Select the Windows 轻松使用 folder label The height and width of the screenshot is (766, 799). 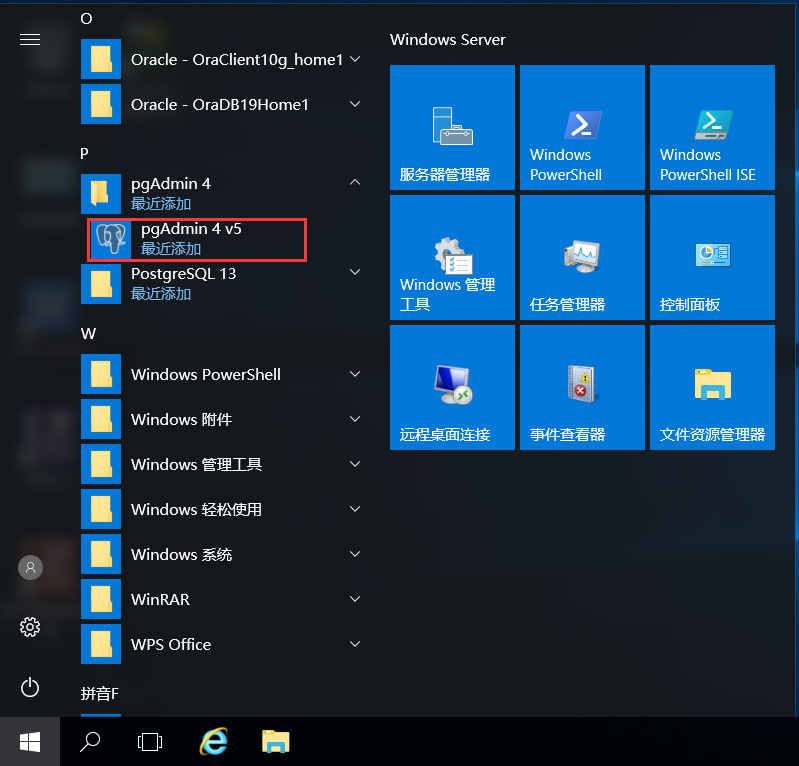196,509
